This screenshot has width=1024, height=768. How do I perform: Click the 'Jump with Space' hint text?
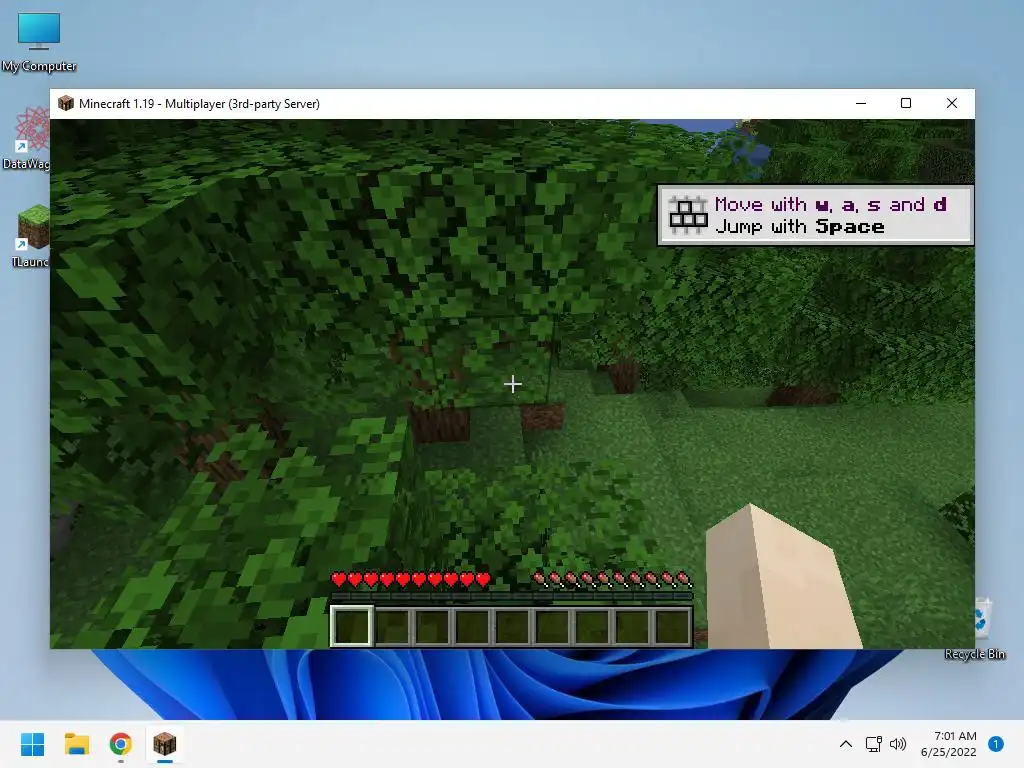799,227
